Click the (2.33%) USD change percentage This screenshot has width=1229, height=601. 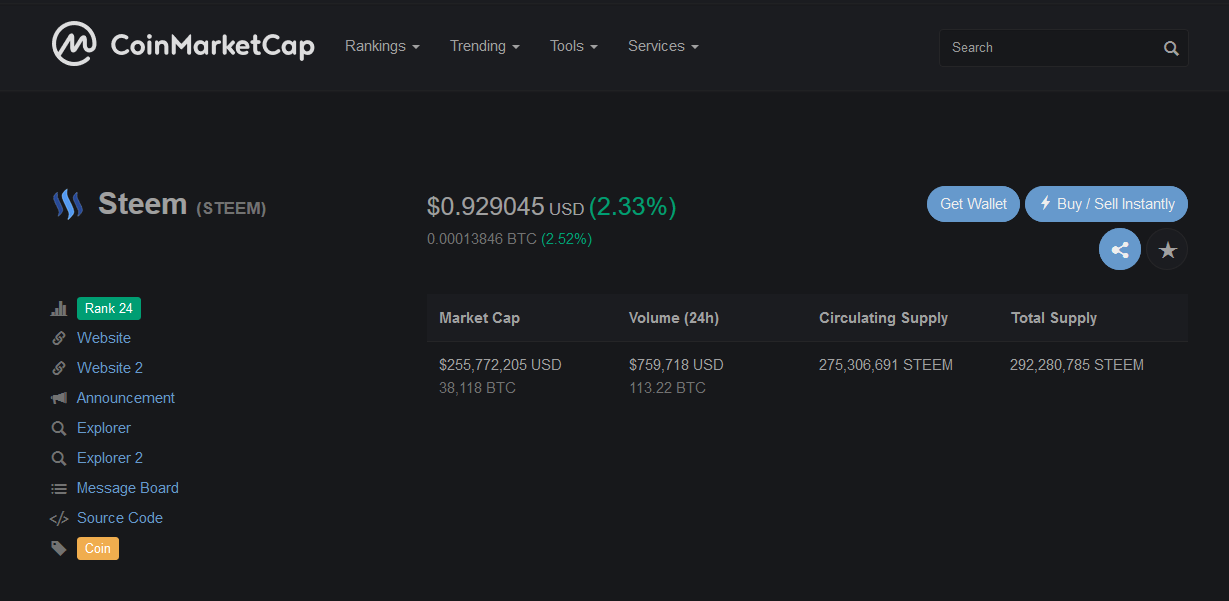(632, 207)
